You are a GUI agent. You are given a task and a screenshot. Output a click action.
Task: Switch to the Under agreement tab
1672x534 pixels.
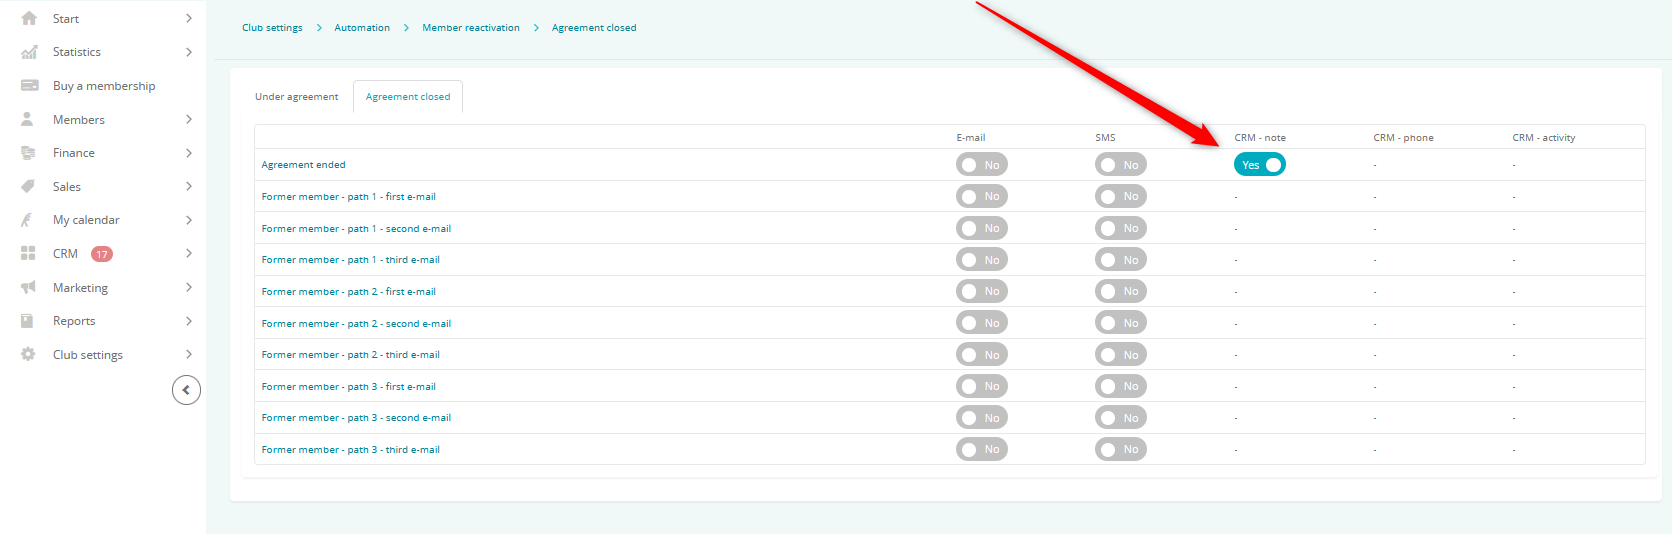[297, 97]
